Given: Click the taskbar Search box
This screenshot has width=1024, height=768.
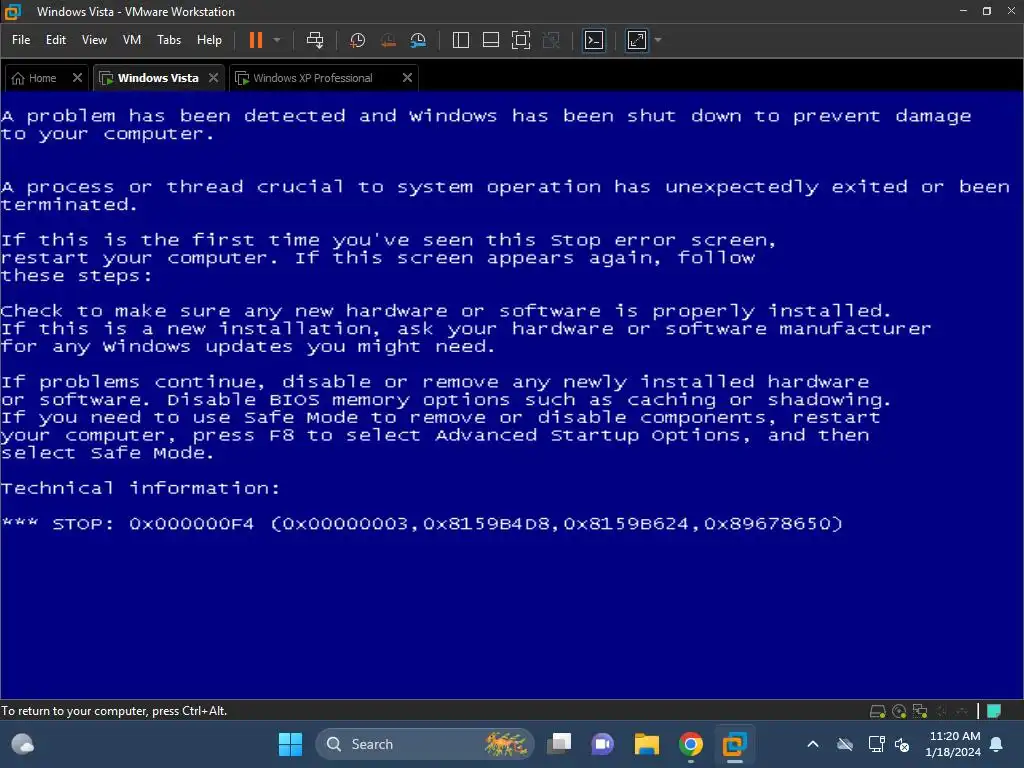Looking at the screenshot, I should (x=424, y=744).
